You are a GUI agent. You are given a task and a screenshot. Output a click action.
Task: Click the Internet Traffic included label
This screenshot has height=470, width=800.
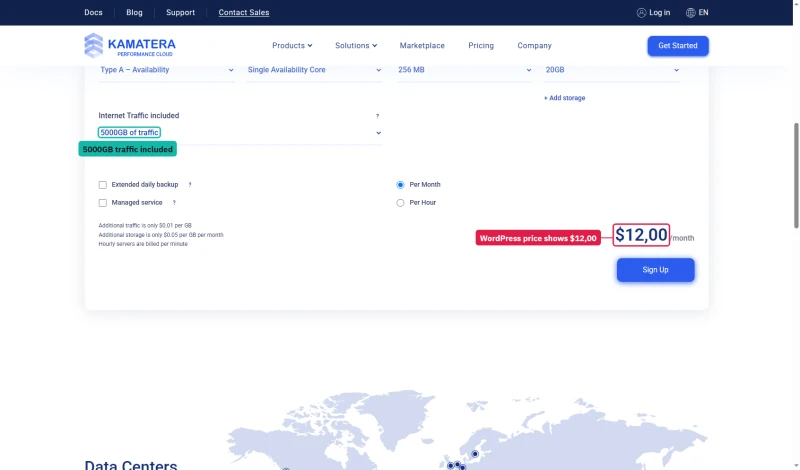tap(139, 116)
